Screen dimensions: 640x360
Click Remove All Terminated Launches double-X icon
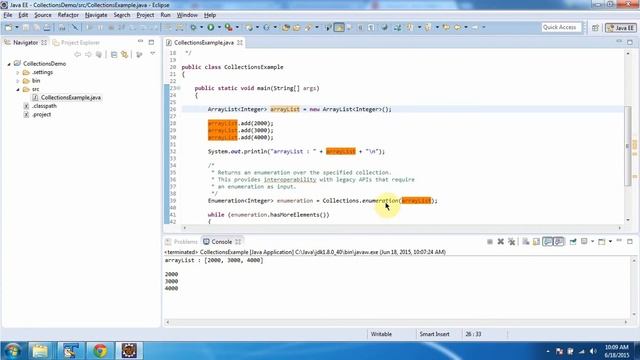[x=512, y=242]
